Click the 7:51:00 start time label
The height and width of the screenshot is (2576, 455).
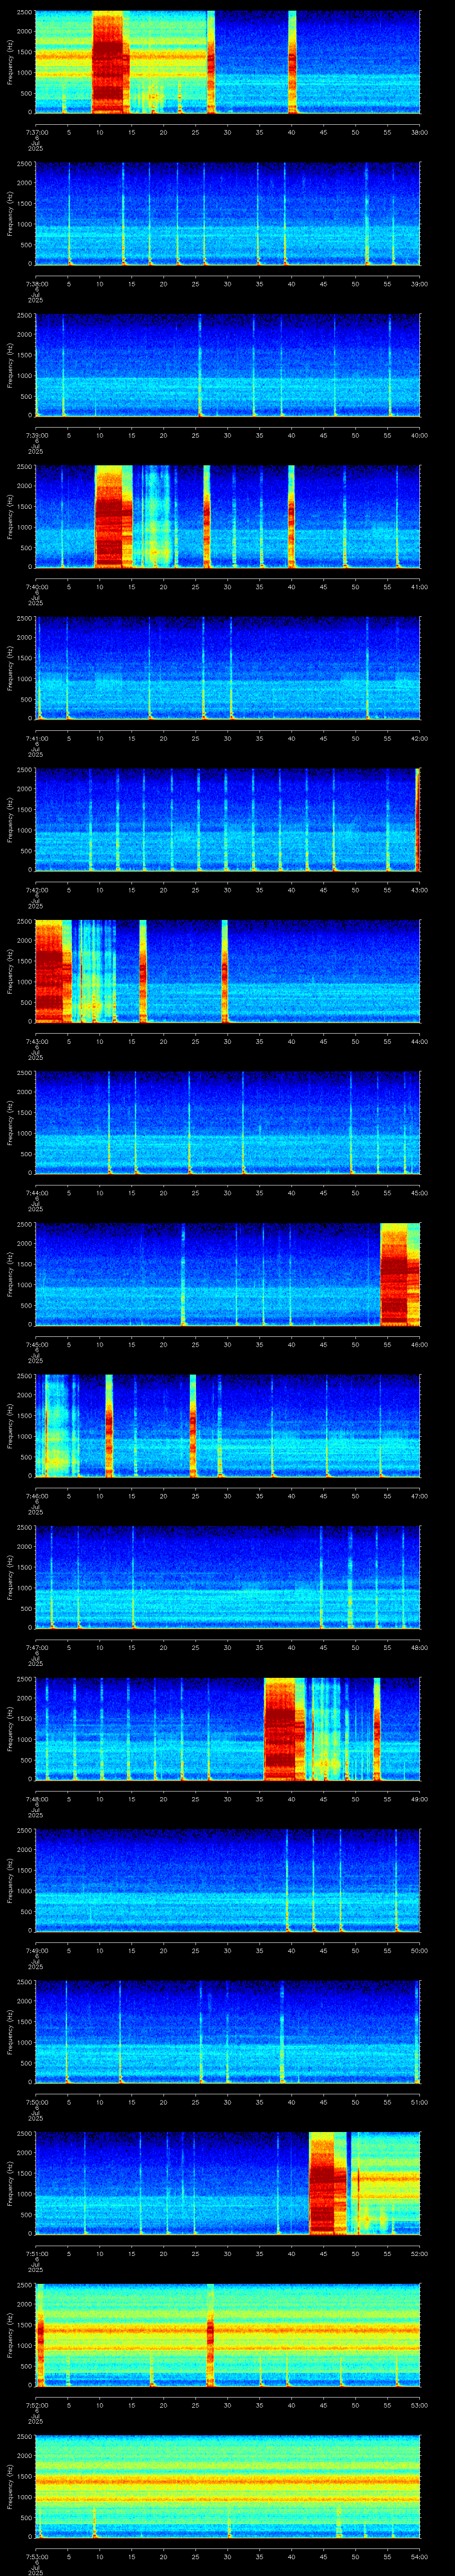click(x=36, y=2253)
